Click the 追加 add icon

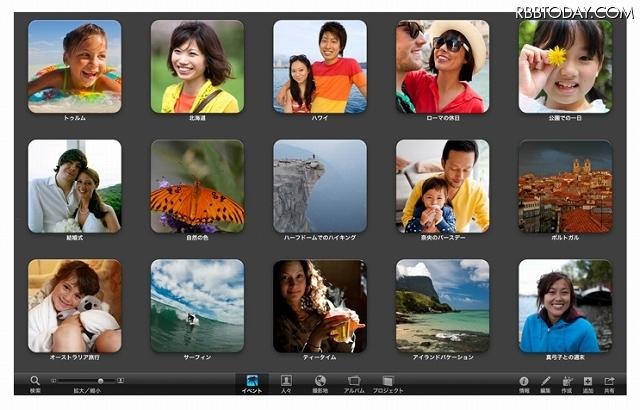(x=588, y=380)
